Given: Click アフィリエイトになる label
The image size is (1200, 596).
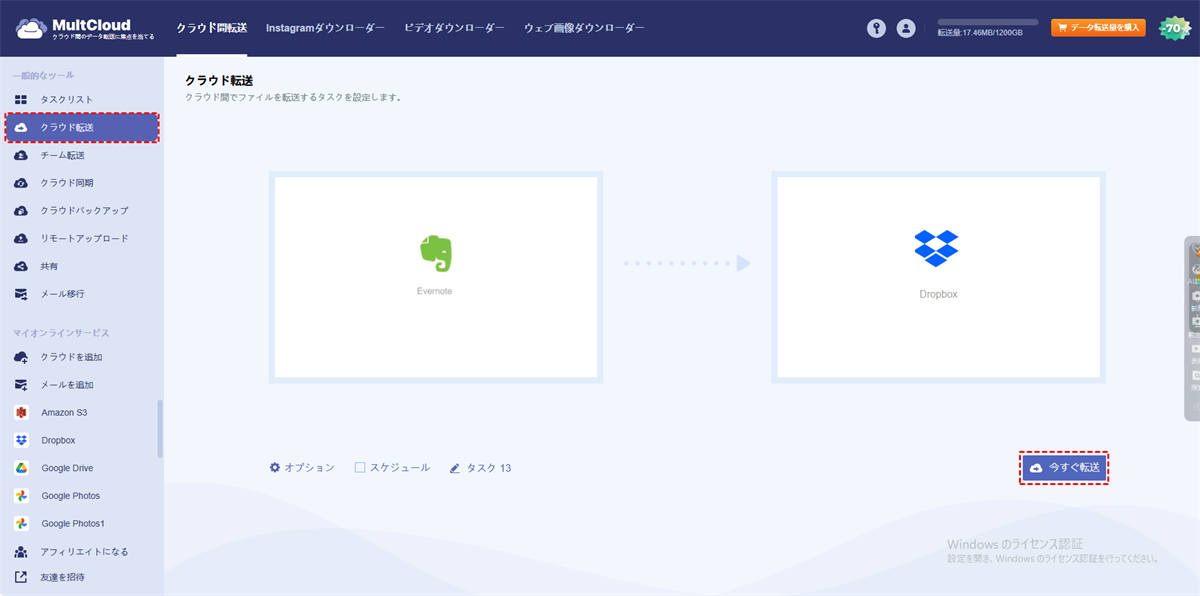Looking at the screenshot, I should pos(84,552).
